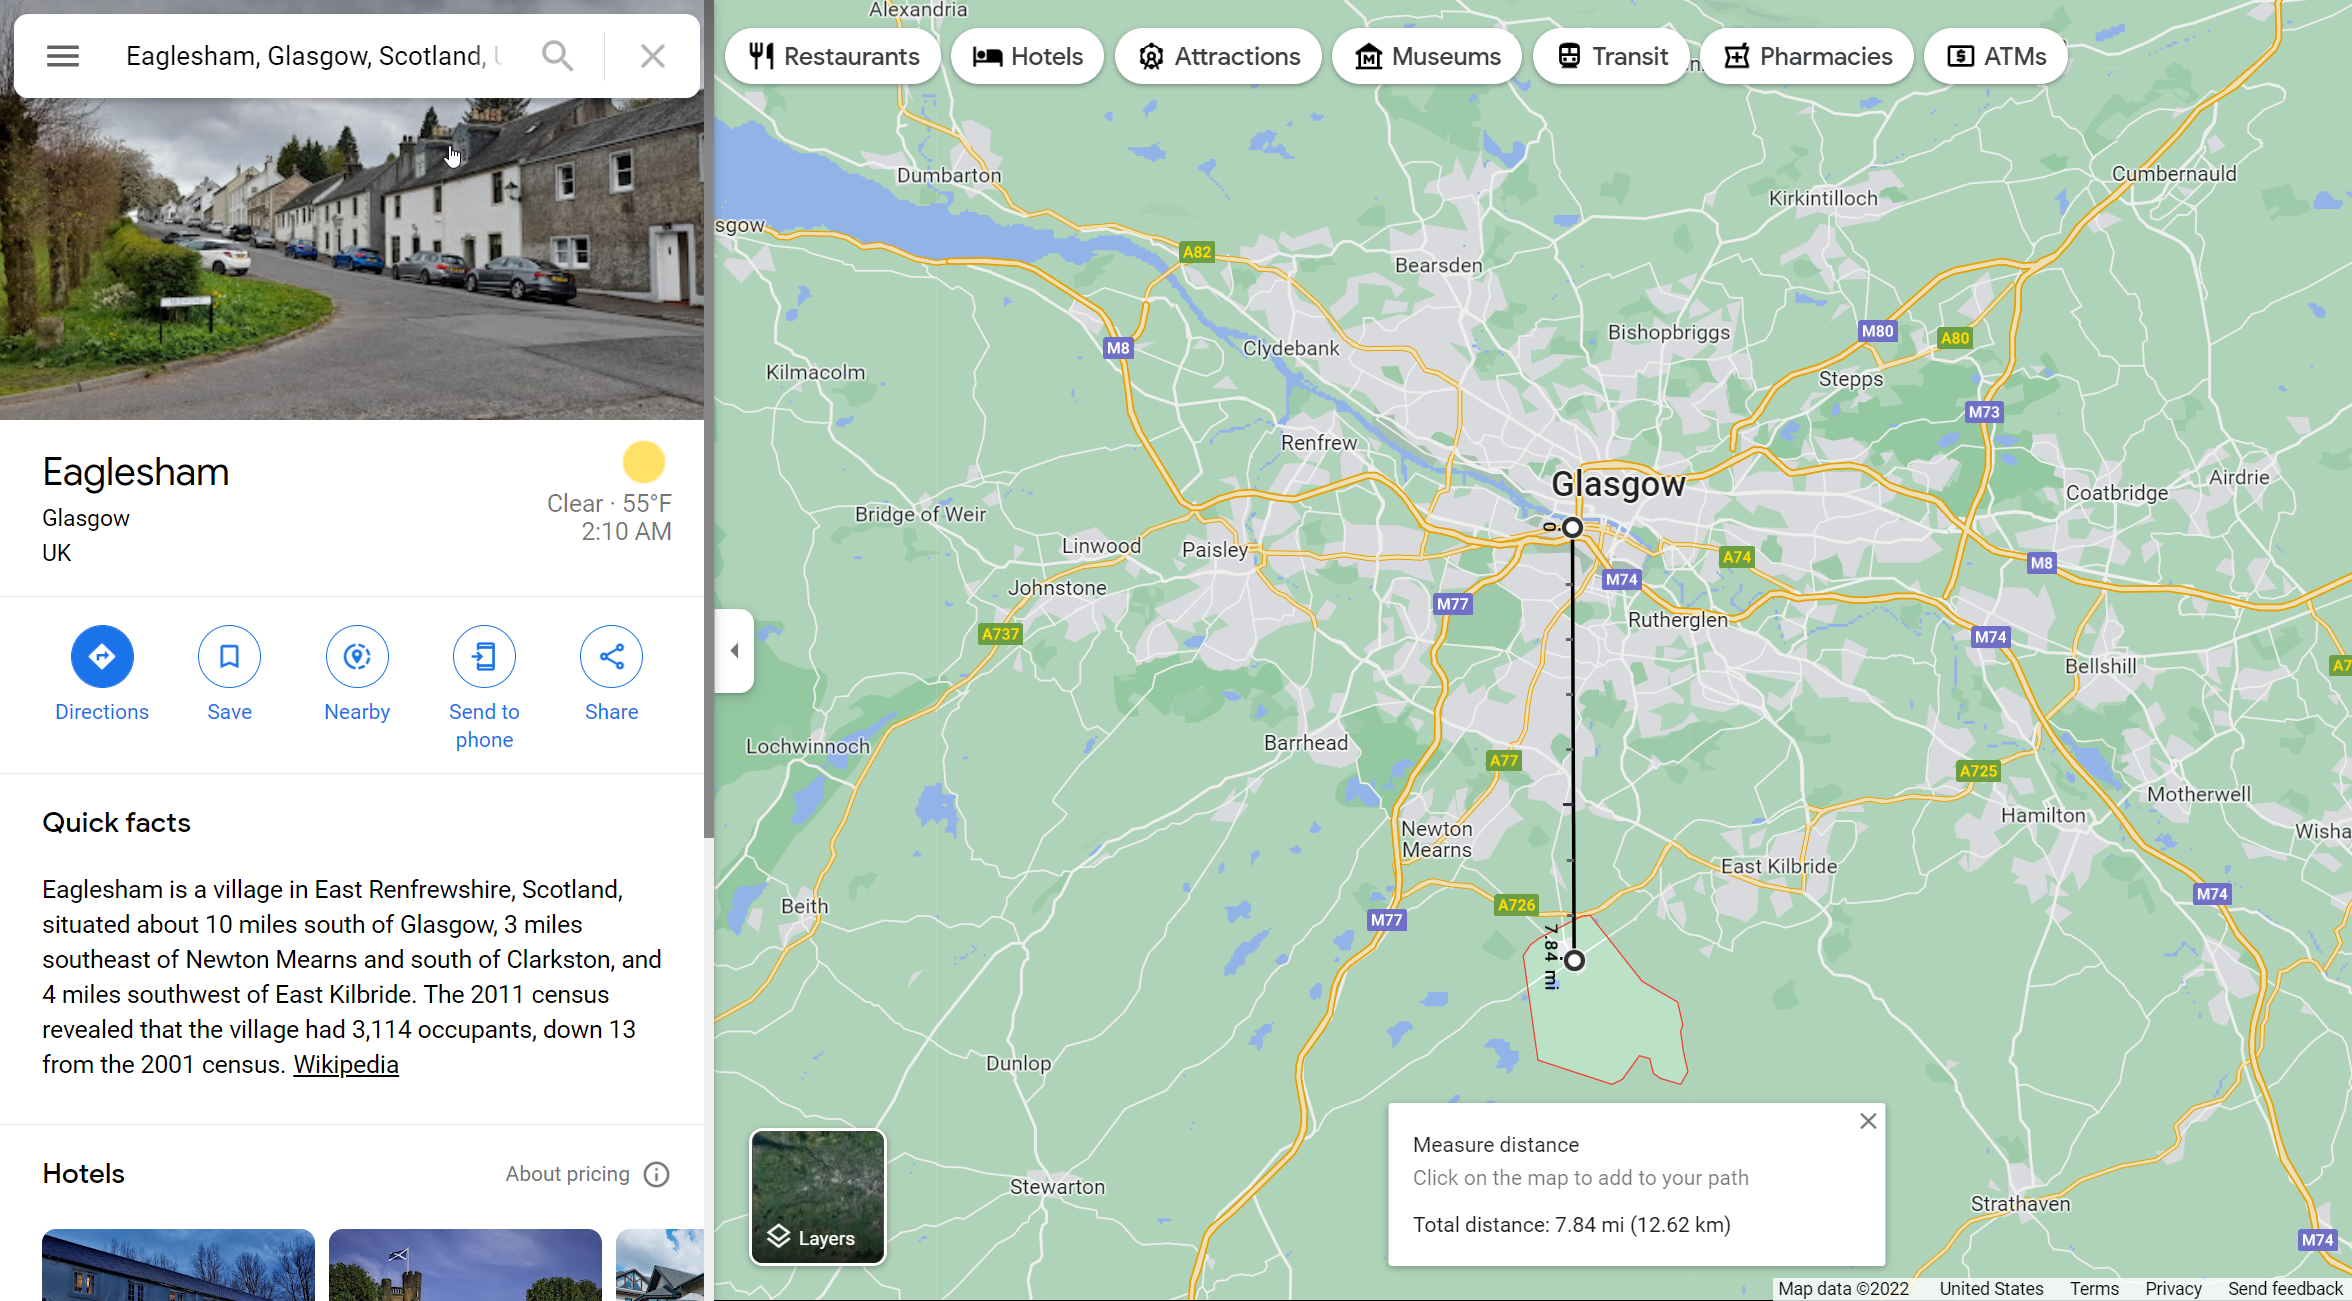Open the Terms link
The image size is (2352, 1301).
(2094, 1289)
